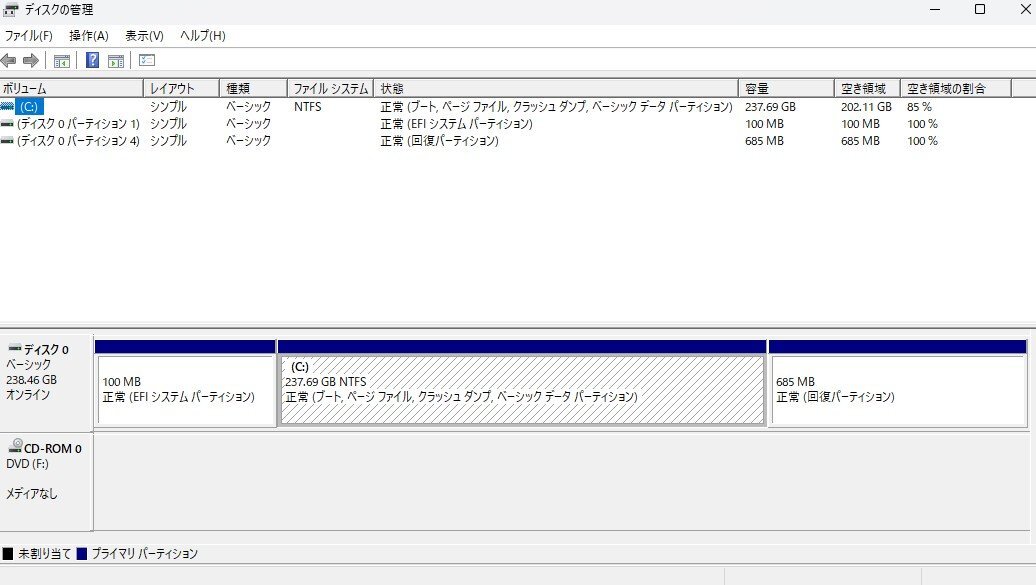The height and width of the screenshot is (585, 1036).
Task: Click the 未割り当て legend label
Action: [x=44, y=554]
